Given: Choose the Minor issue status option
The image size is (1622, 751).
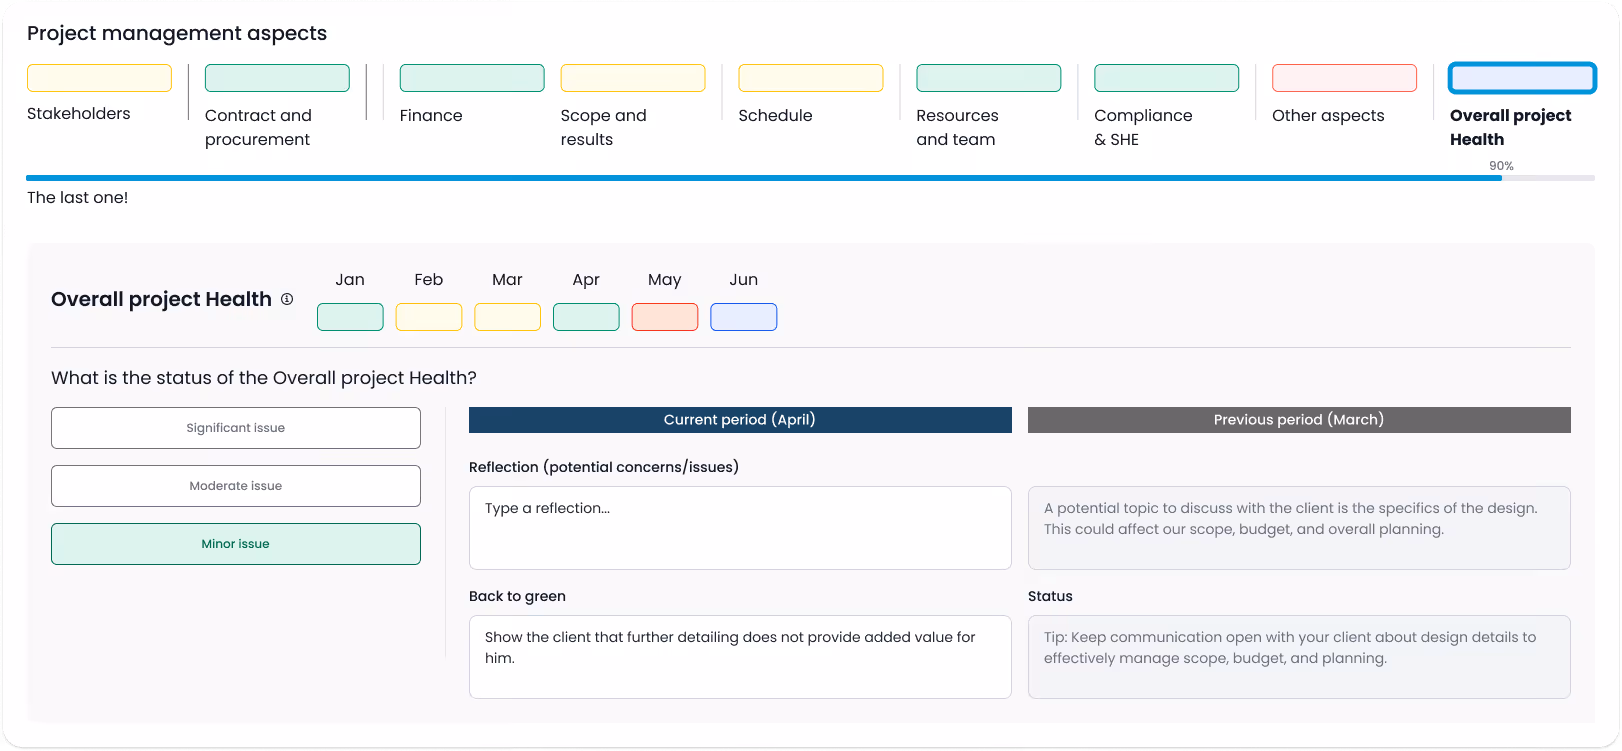Looking at the screenshot, I should pos(236,544).
